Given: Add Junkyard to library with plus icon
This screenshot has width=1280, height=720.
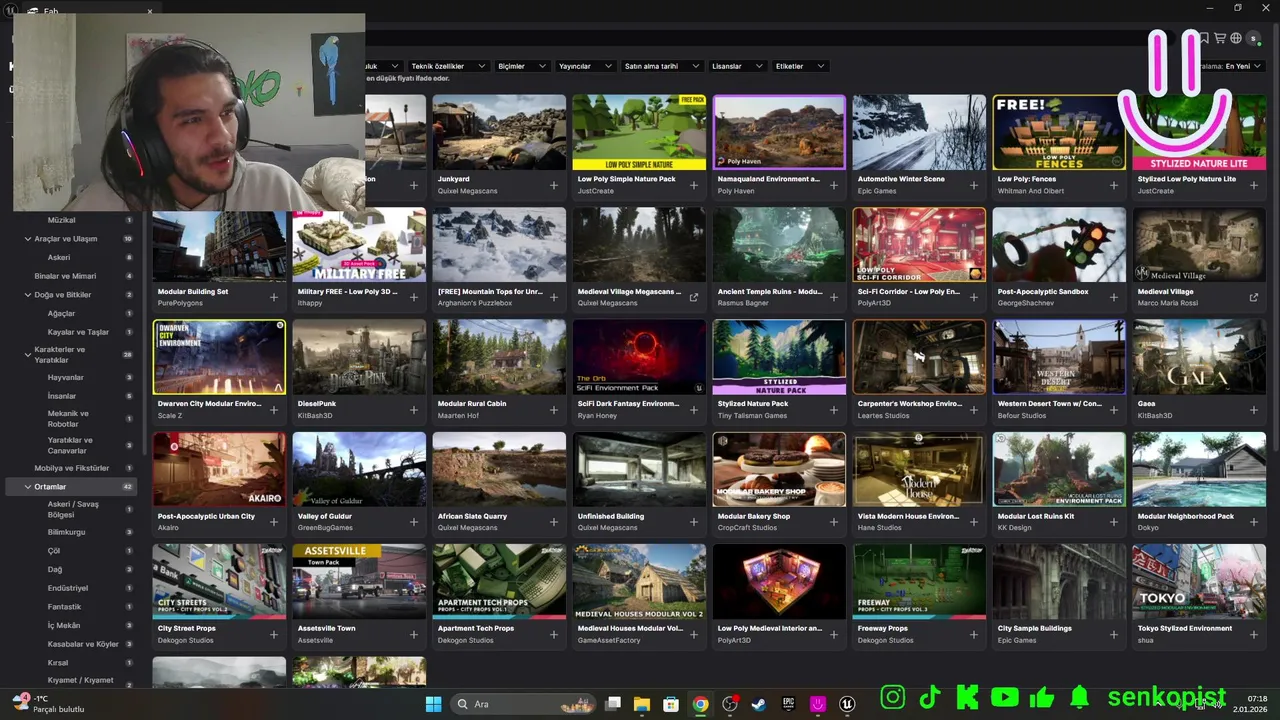Looking at the screenshot, I should click(x=554, y=185).
